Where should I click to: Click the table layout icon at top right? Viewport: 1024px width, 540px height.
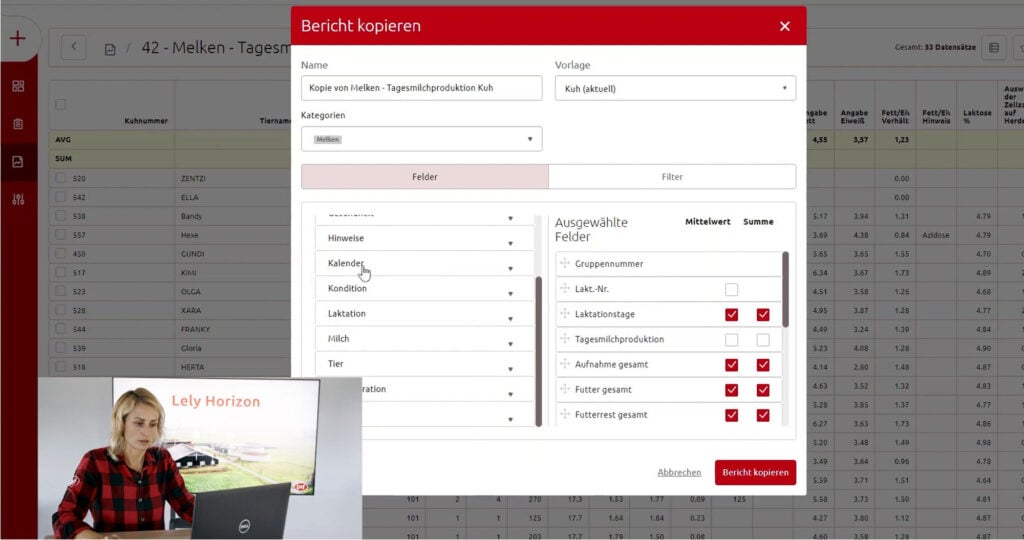[994, 48]
